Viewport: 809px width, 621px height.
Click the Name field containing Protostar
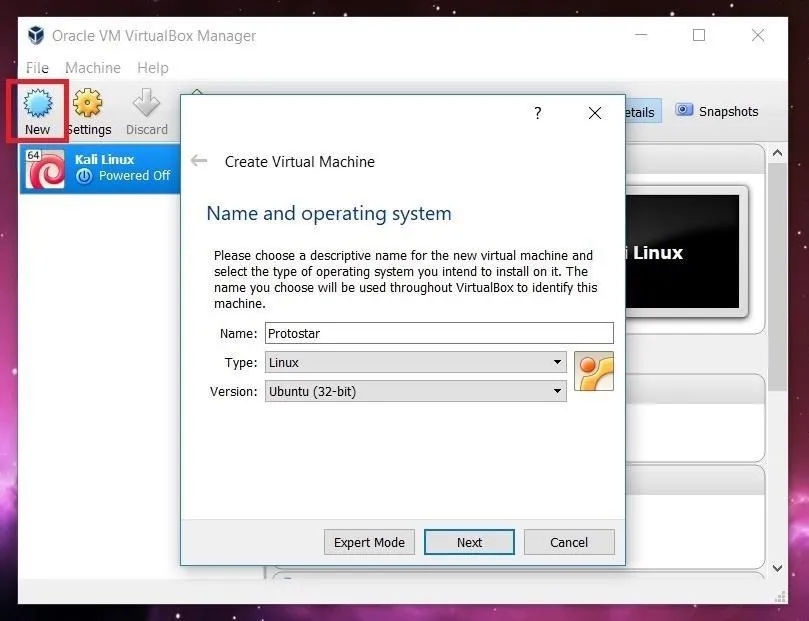coord(439,333)
